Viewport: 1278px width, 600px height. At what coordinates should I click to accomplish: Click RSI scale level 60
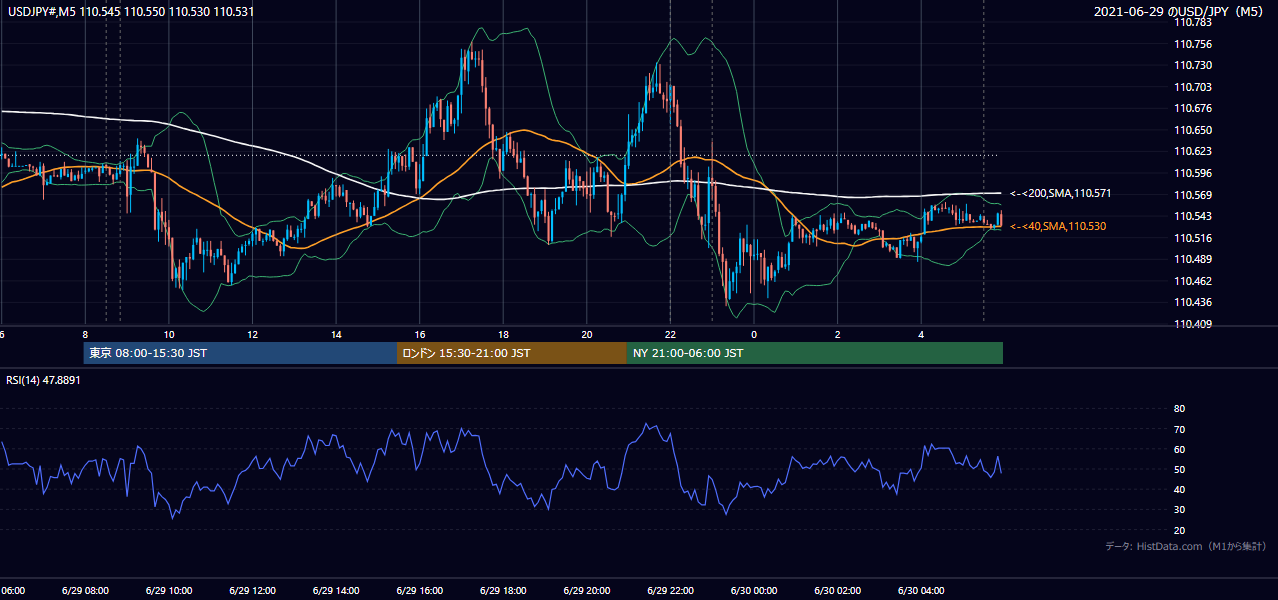(x=1179, y=449)
